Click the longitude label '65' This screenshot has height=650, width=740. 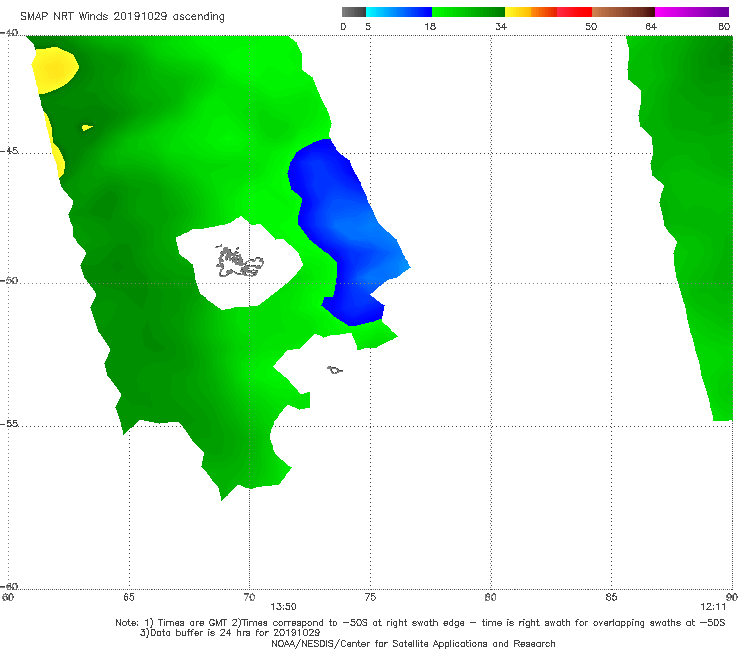129,597
